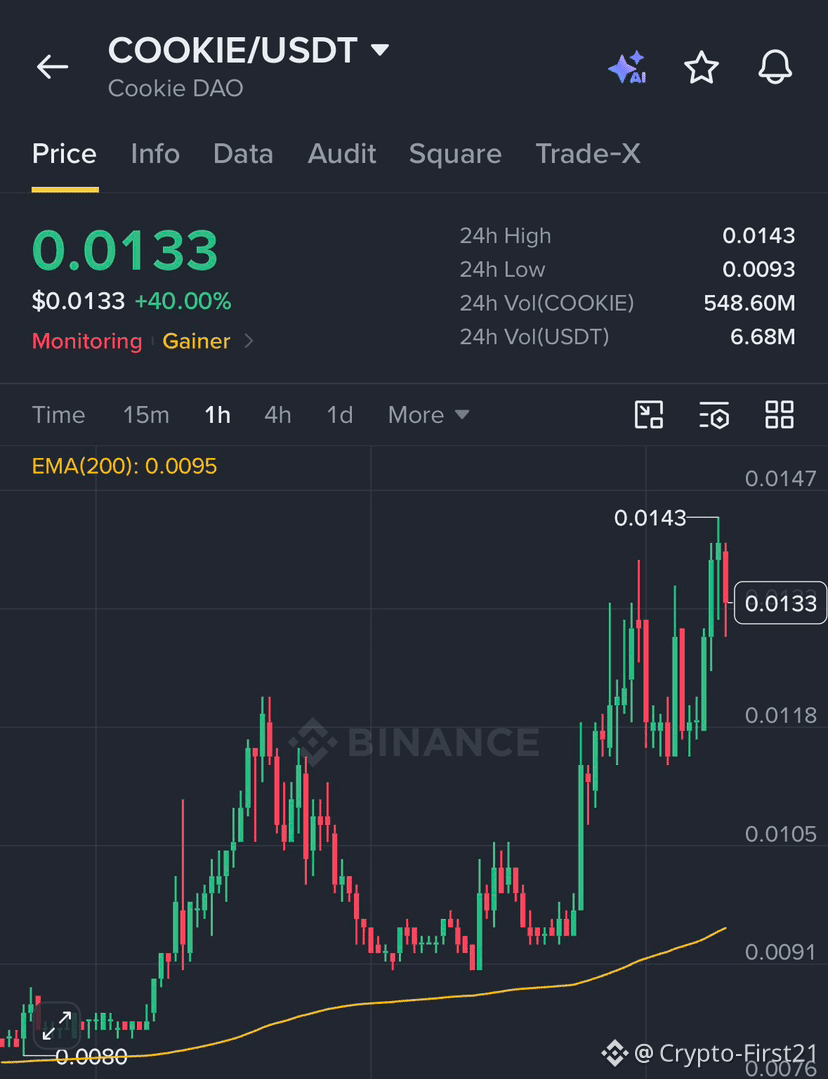Screen dimensions: 828x1079
Task: Open the COOKIE/USDT pair selector dropdown
Action: (248, 50)
